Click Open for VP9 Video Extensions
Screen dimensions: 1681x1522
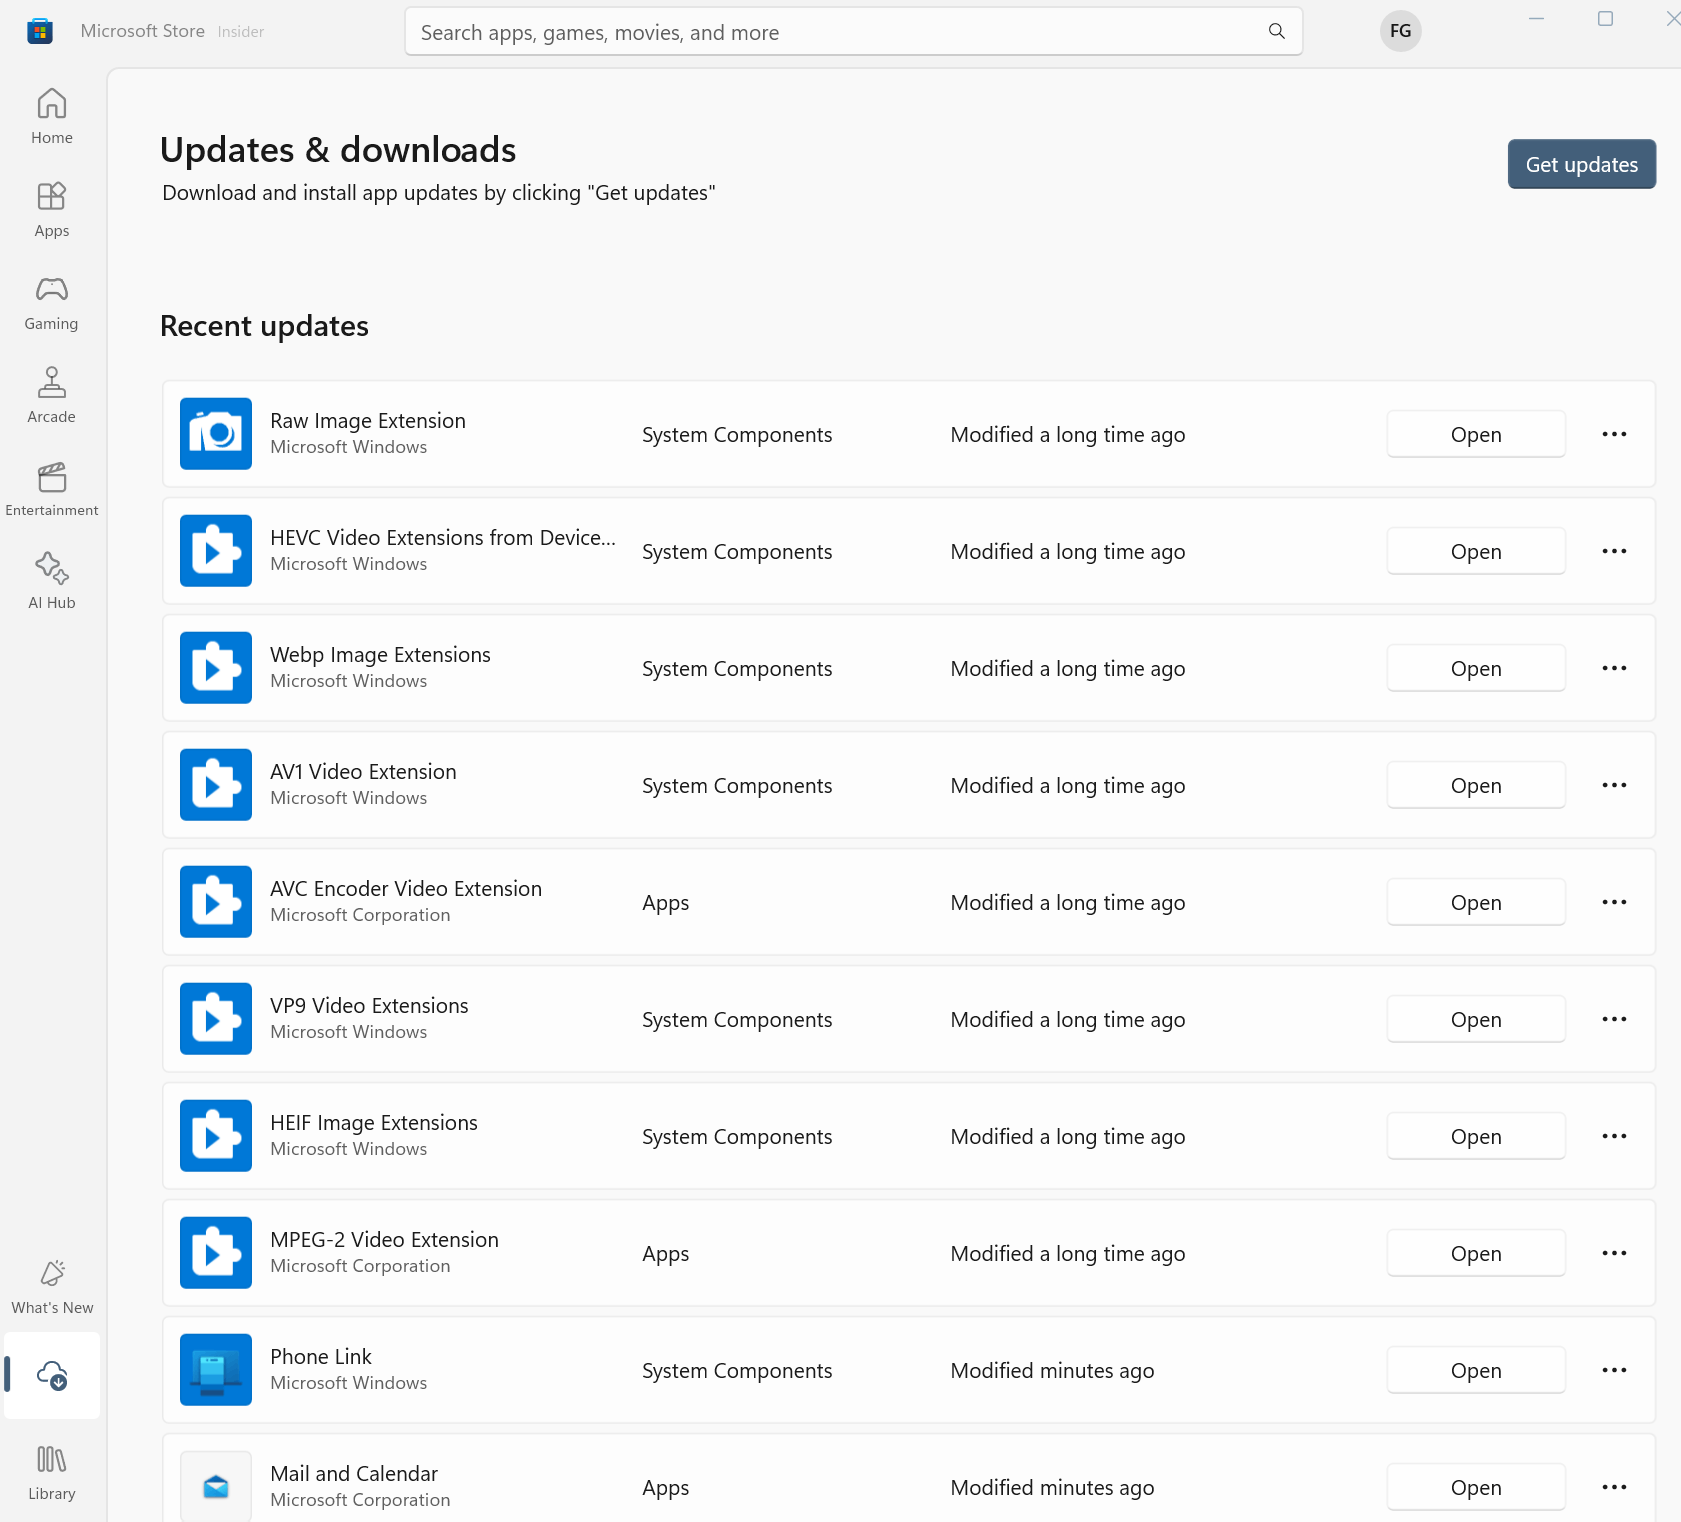click(x=1475, y=1019)
